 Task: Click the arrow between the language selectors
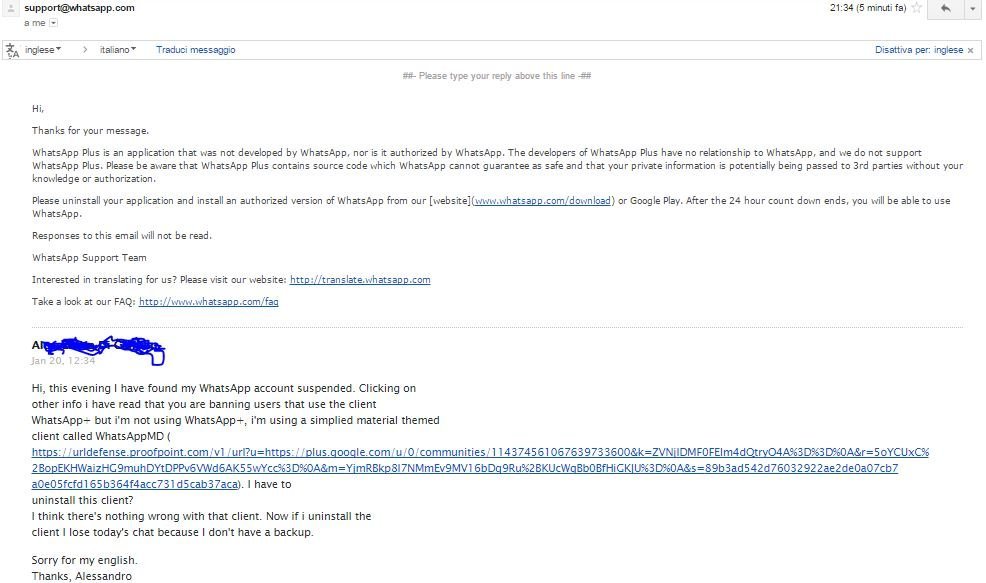pos(84,50)
